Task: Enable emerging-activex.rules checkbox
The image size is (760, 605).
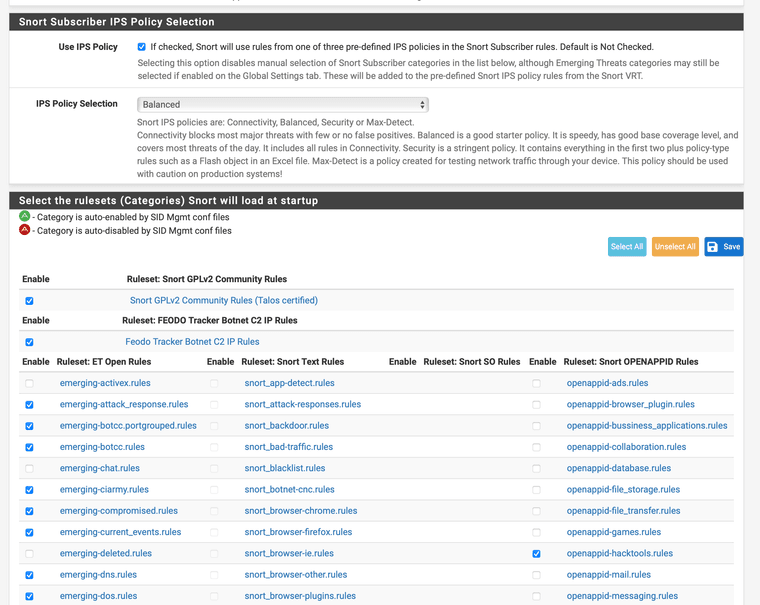Action: (x=29, y=383)
